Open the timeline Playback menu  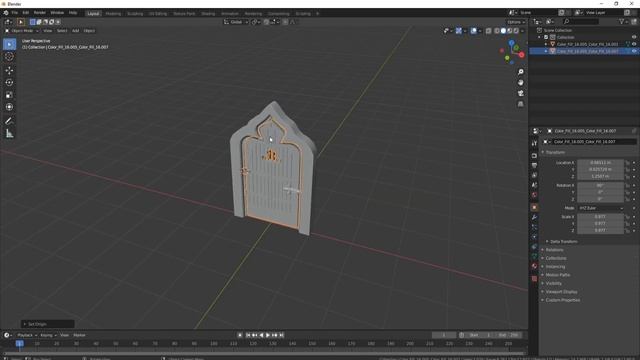(27, 335)
